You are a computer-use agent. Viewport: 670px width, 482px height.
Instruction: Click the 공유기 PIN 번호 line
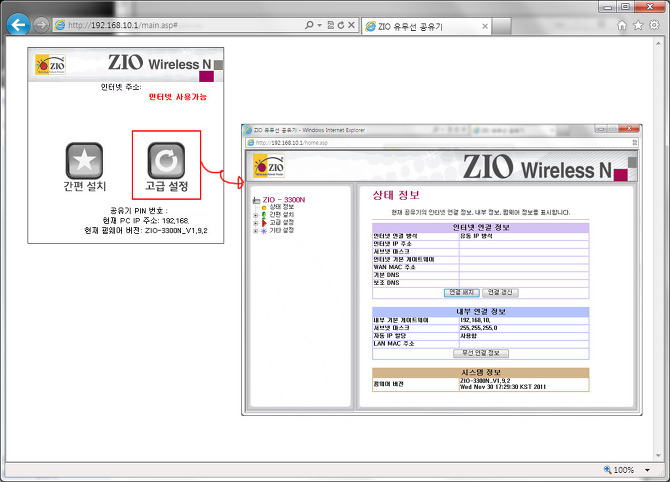coord(139,211)
